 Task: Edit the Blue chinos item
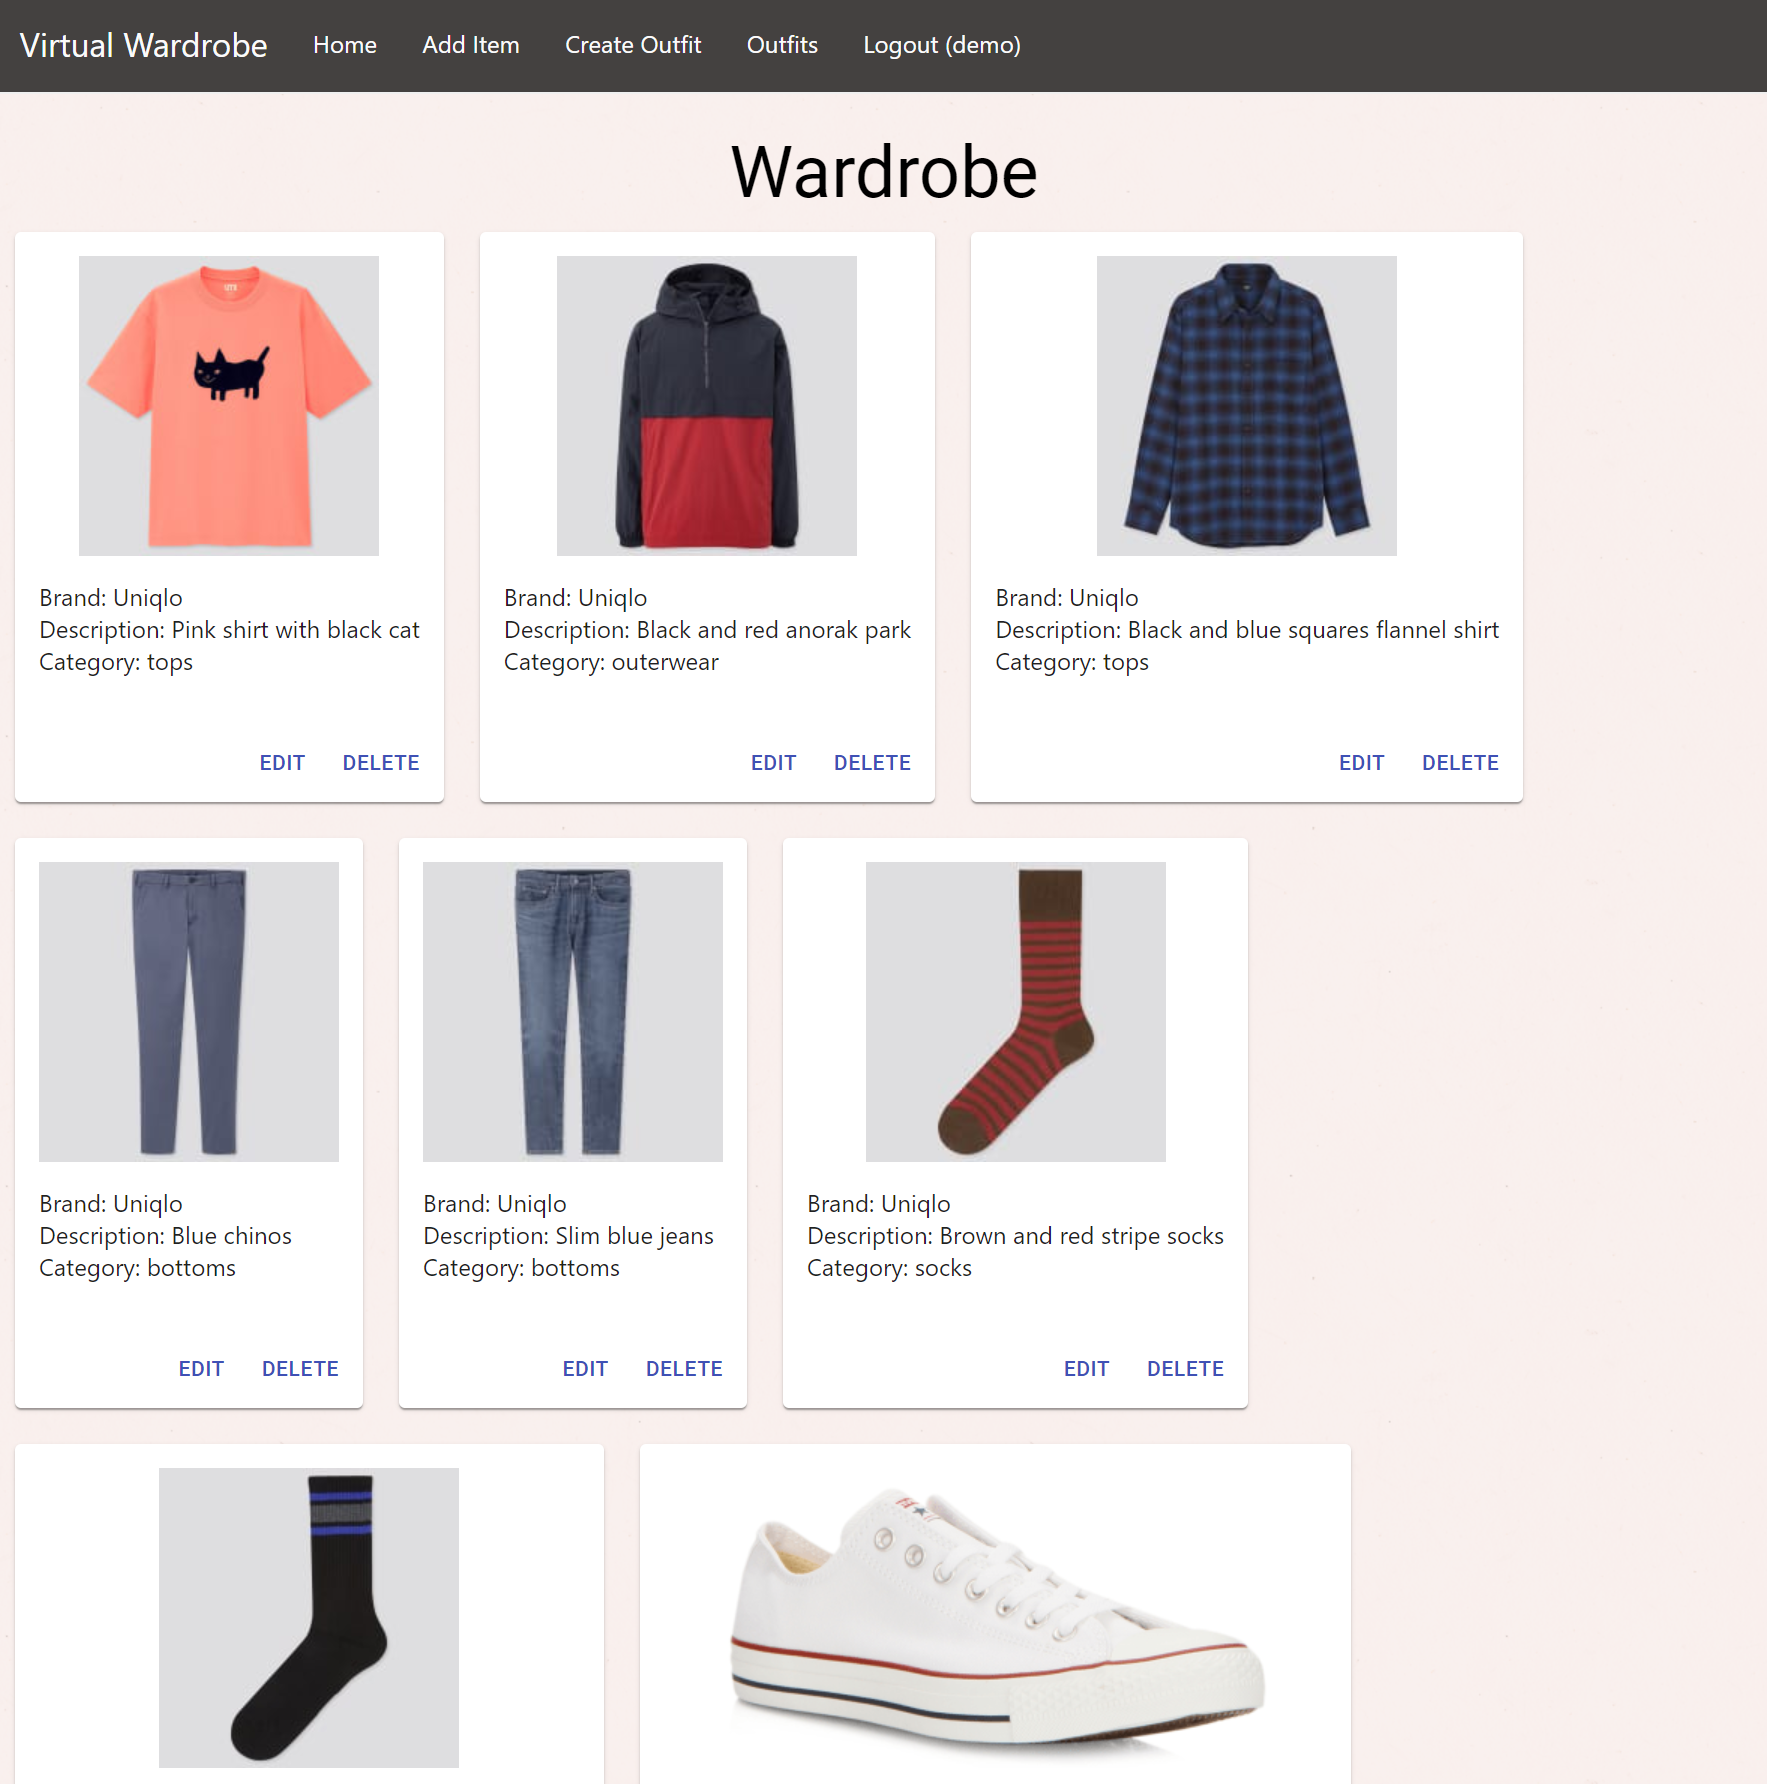(x=201, y=1369)
